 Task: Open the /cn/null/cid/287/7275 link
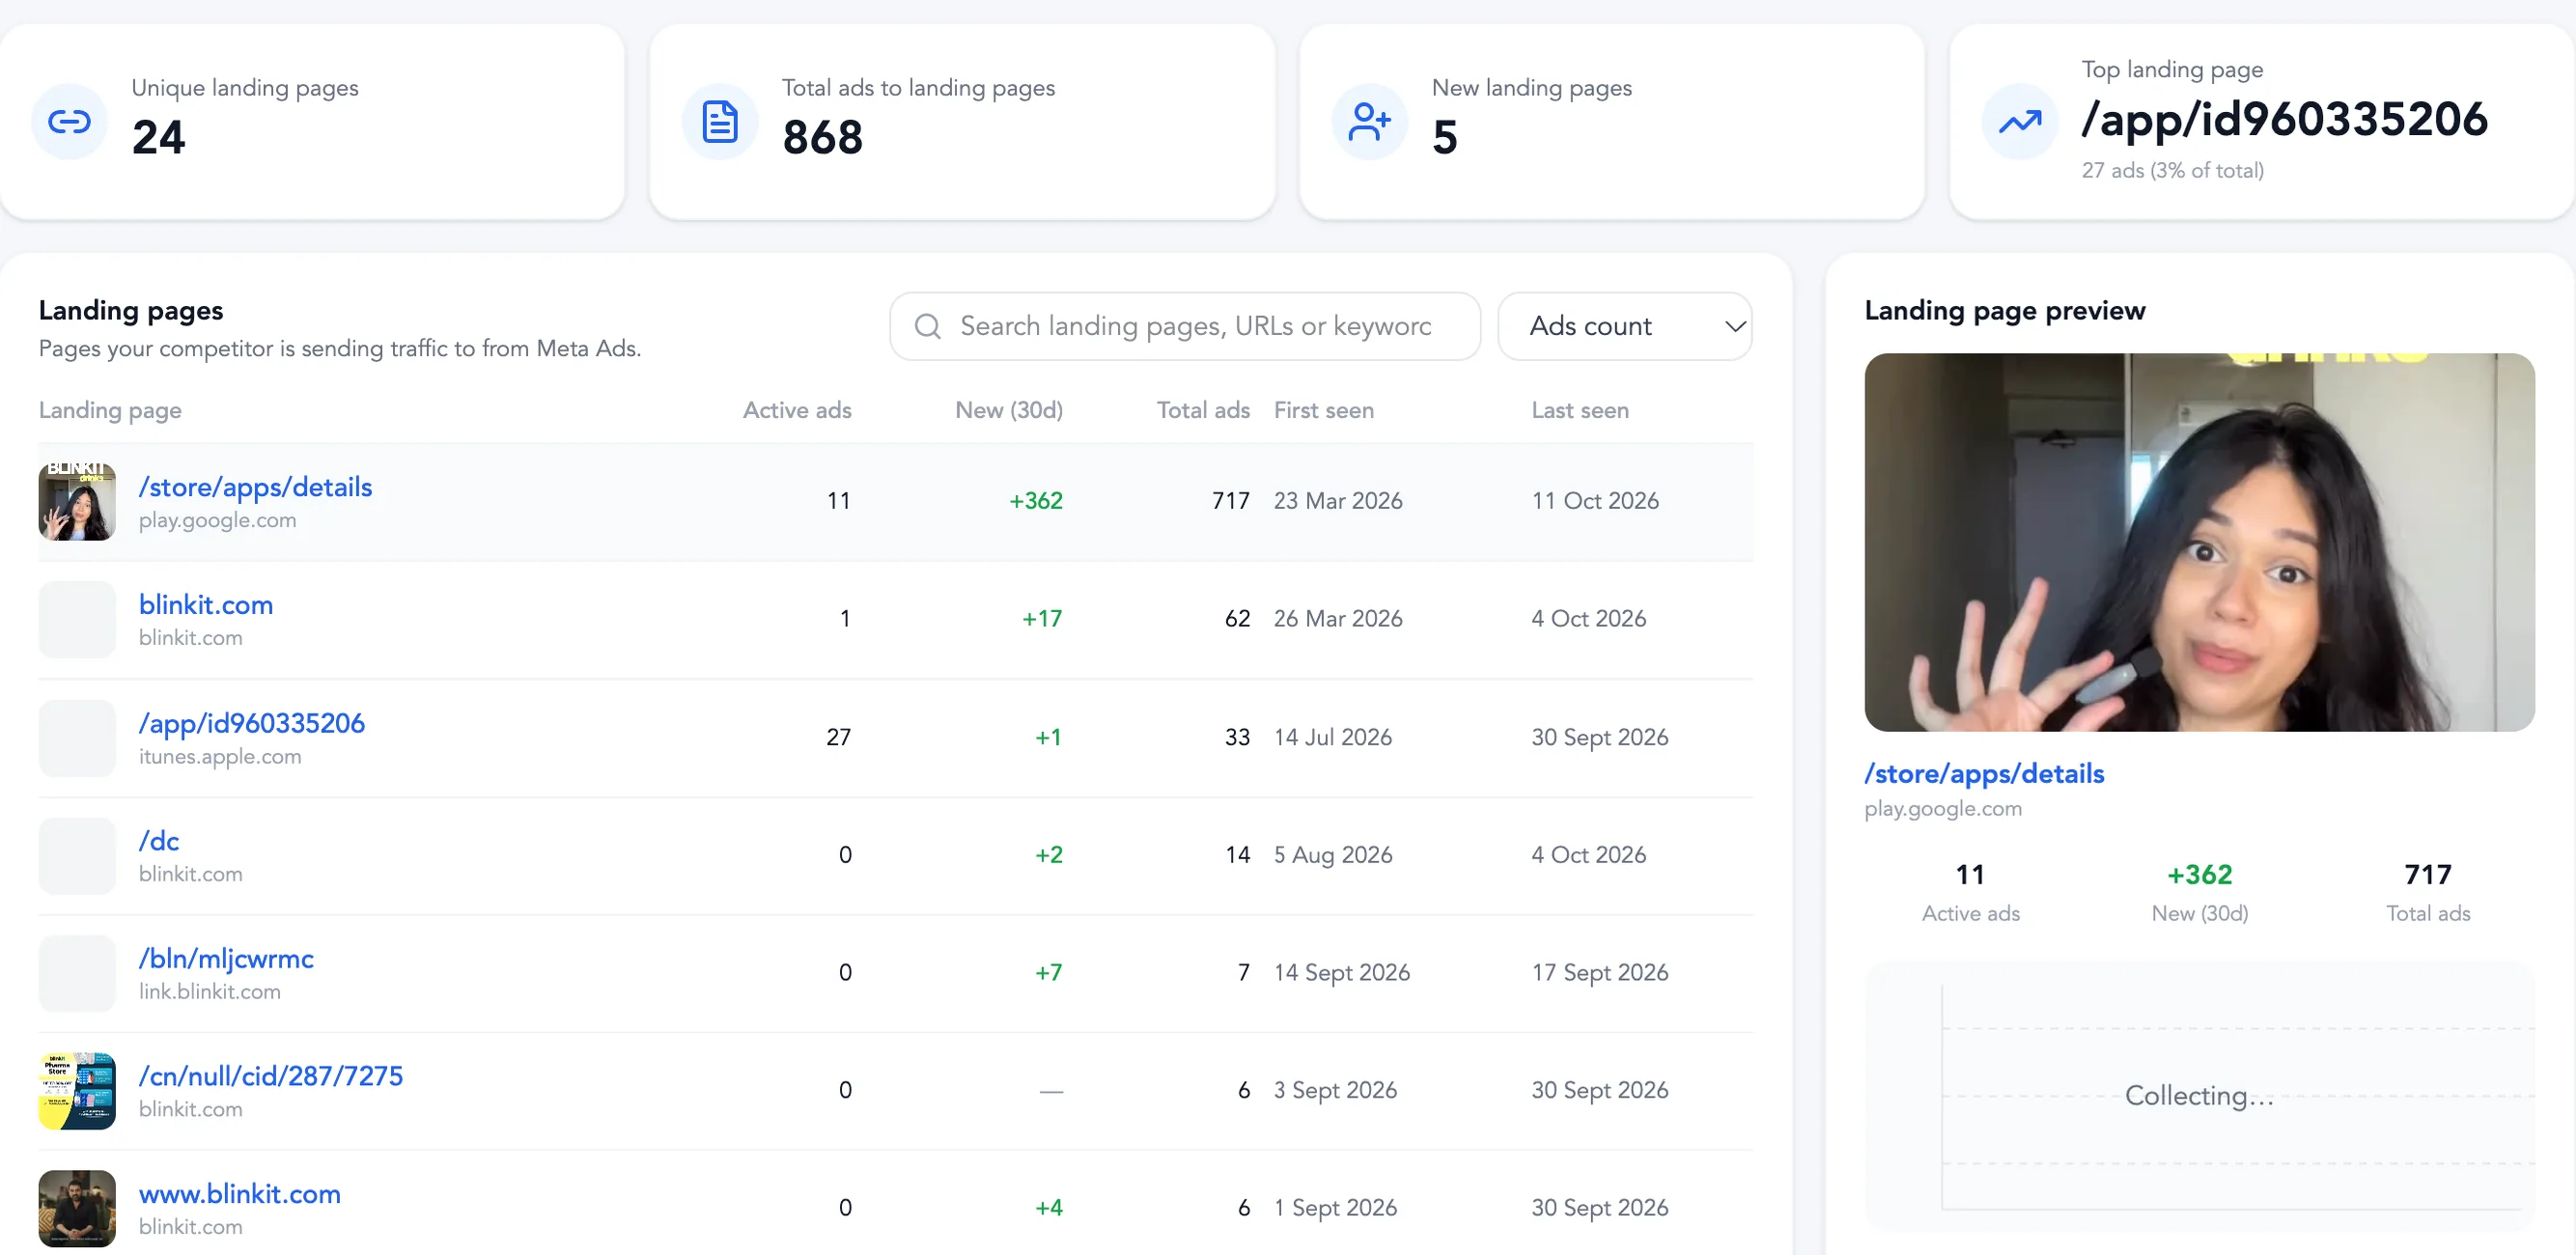pyautogui.click(x=271, y=1076)
